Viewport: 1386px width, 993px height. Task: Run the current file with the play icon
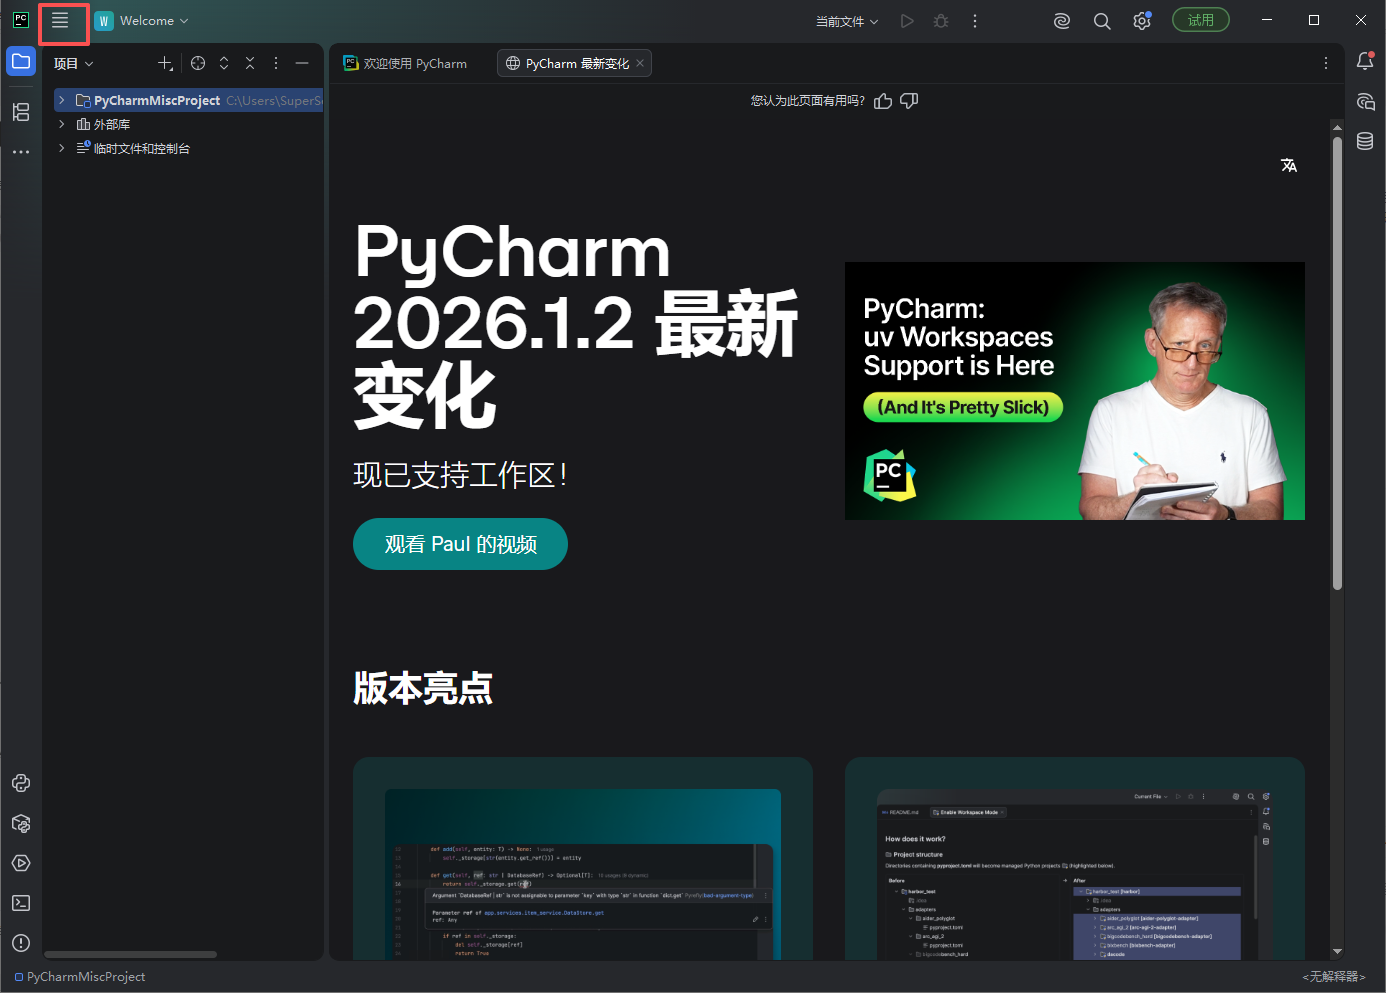tap(907, 21)
